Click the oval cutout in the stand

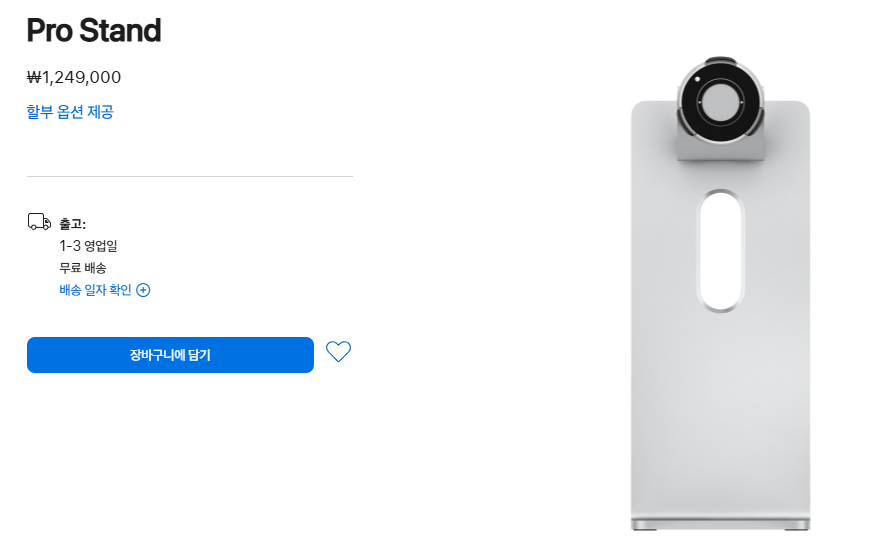click(721, 251)
